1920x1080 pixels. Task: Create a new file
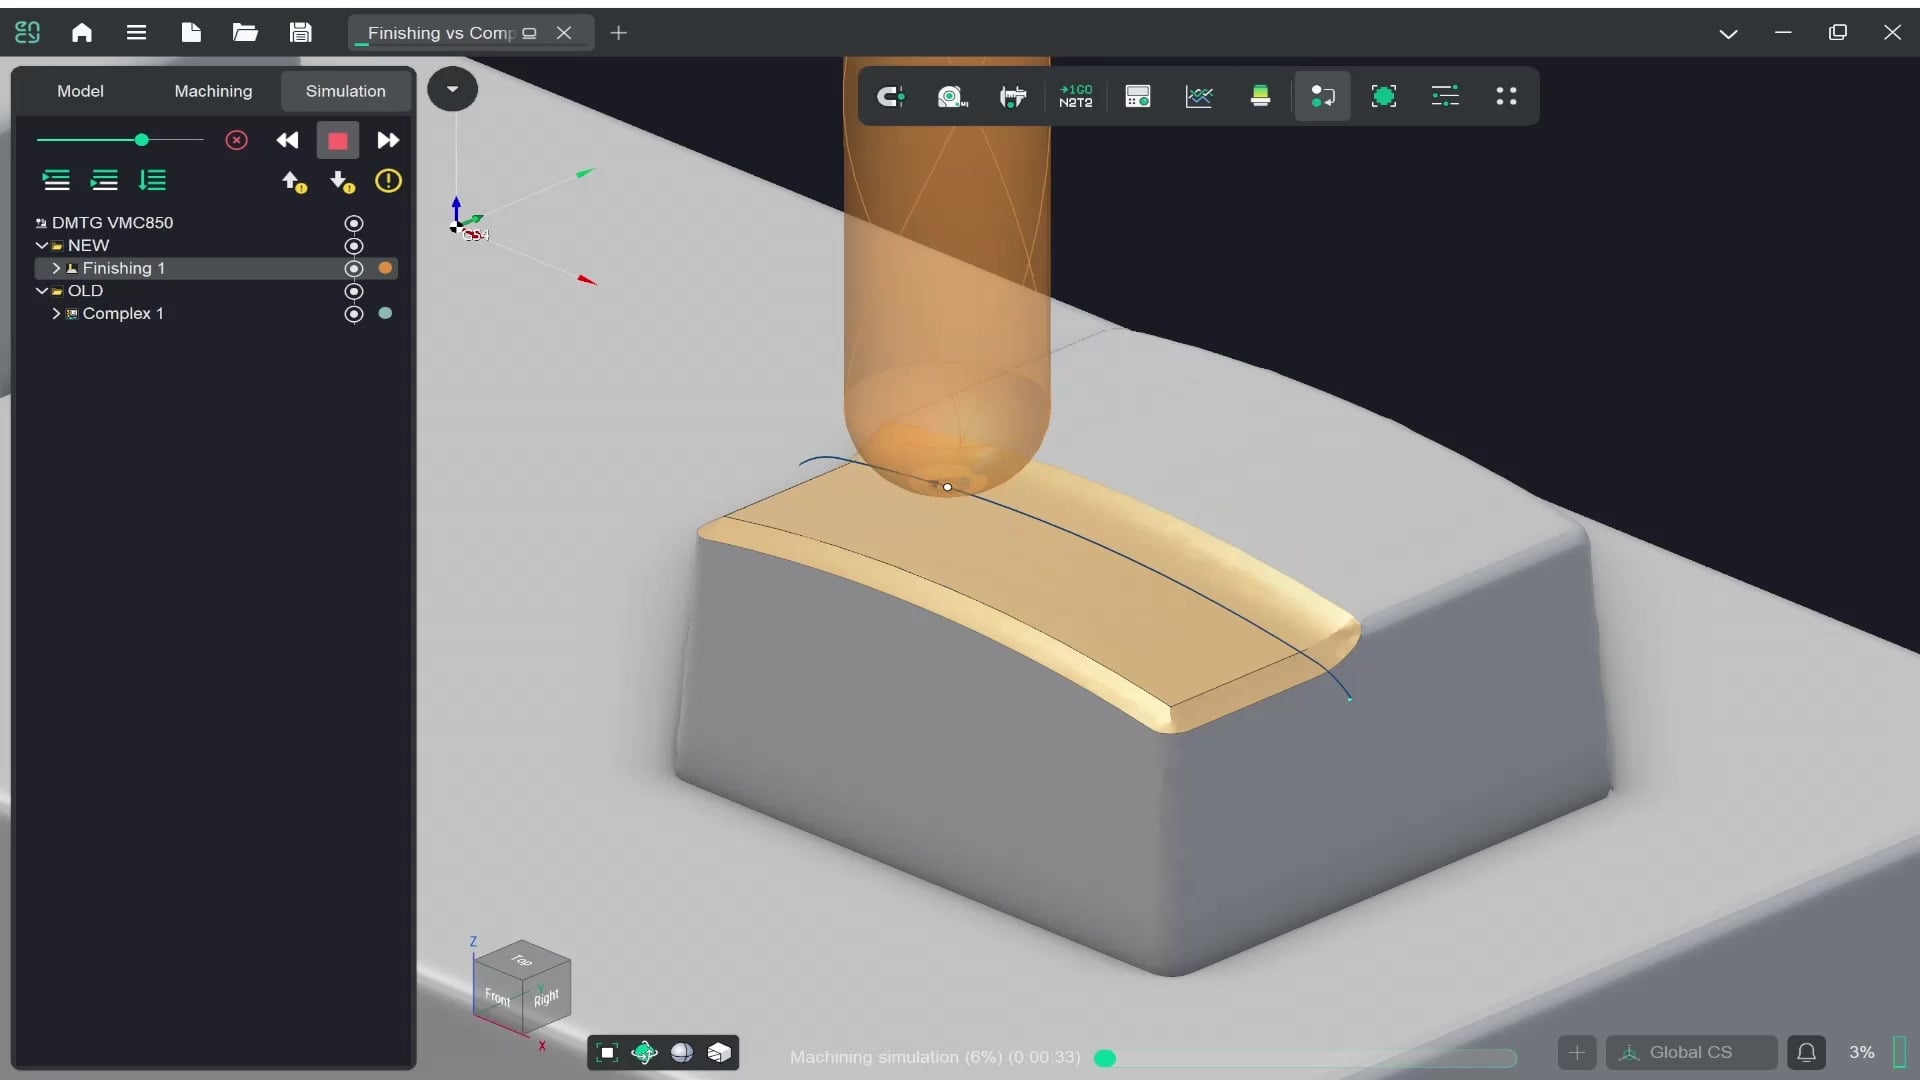pos(191,33)
